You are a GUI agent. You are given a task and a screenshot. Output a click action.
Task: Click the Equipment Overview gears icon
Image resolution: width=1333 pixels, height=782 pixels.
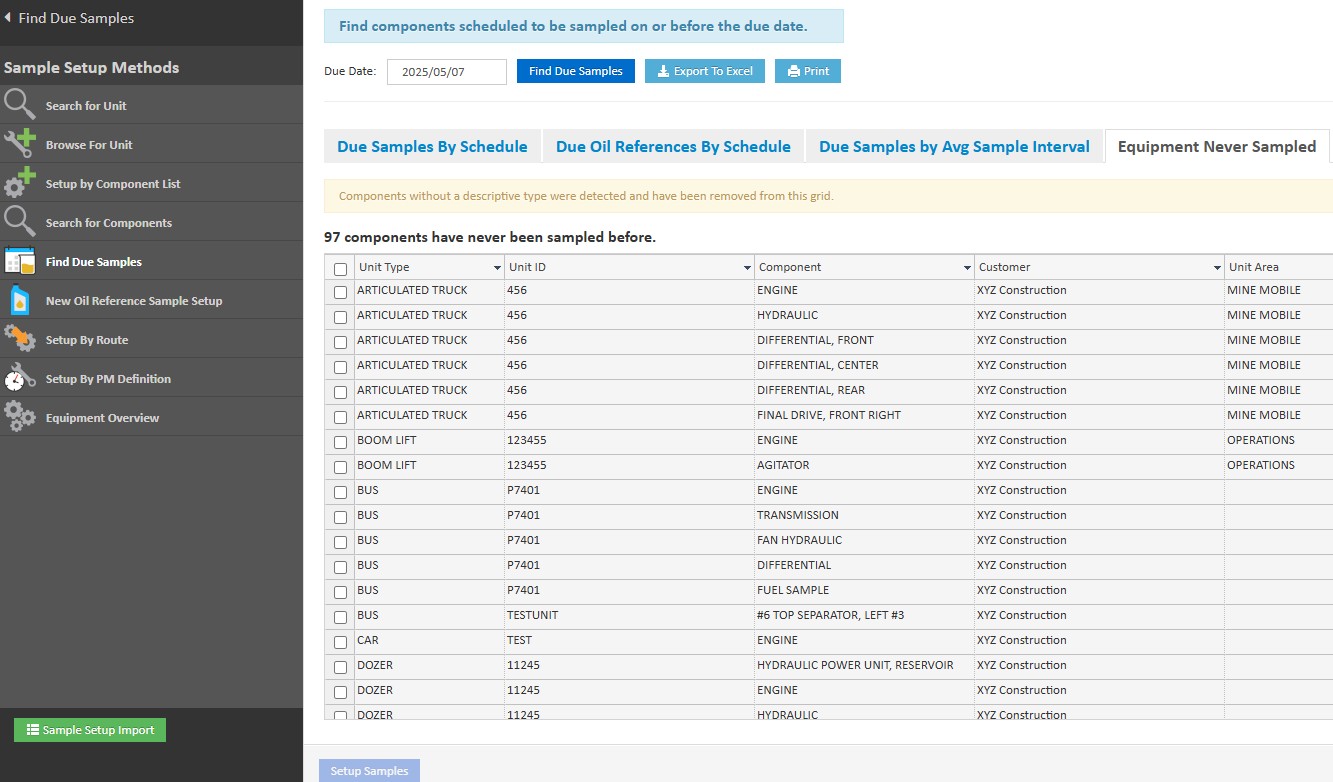pos(20,417)
